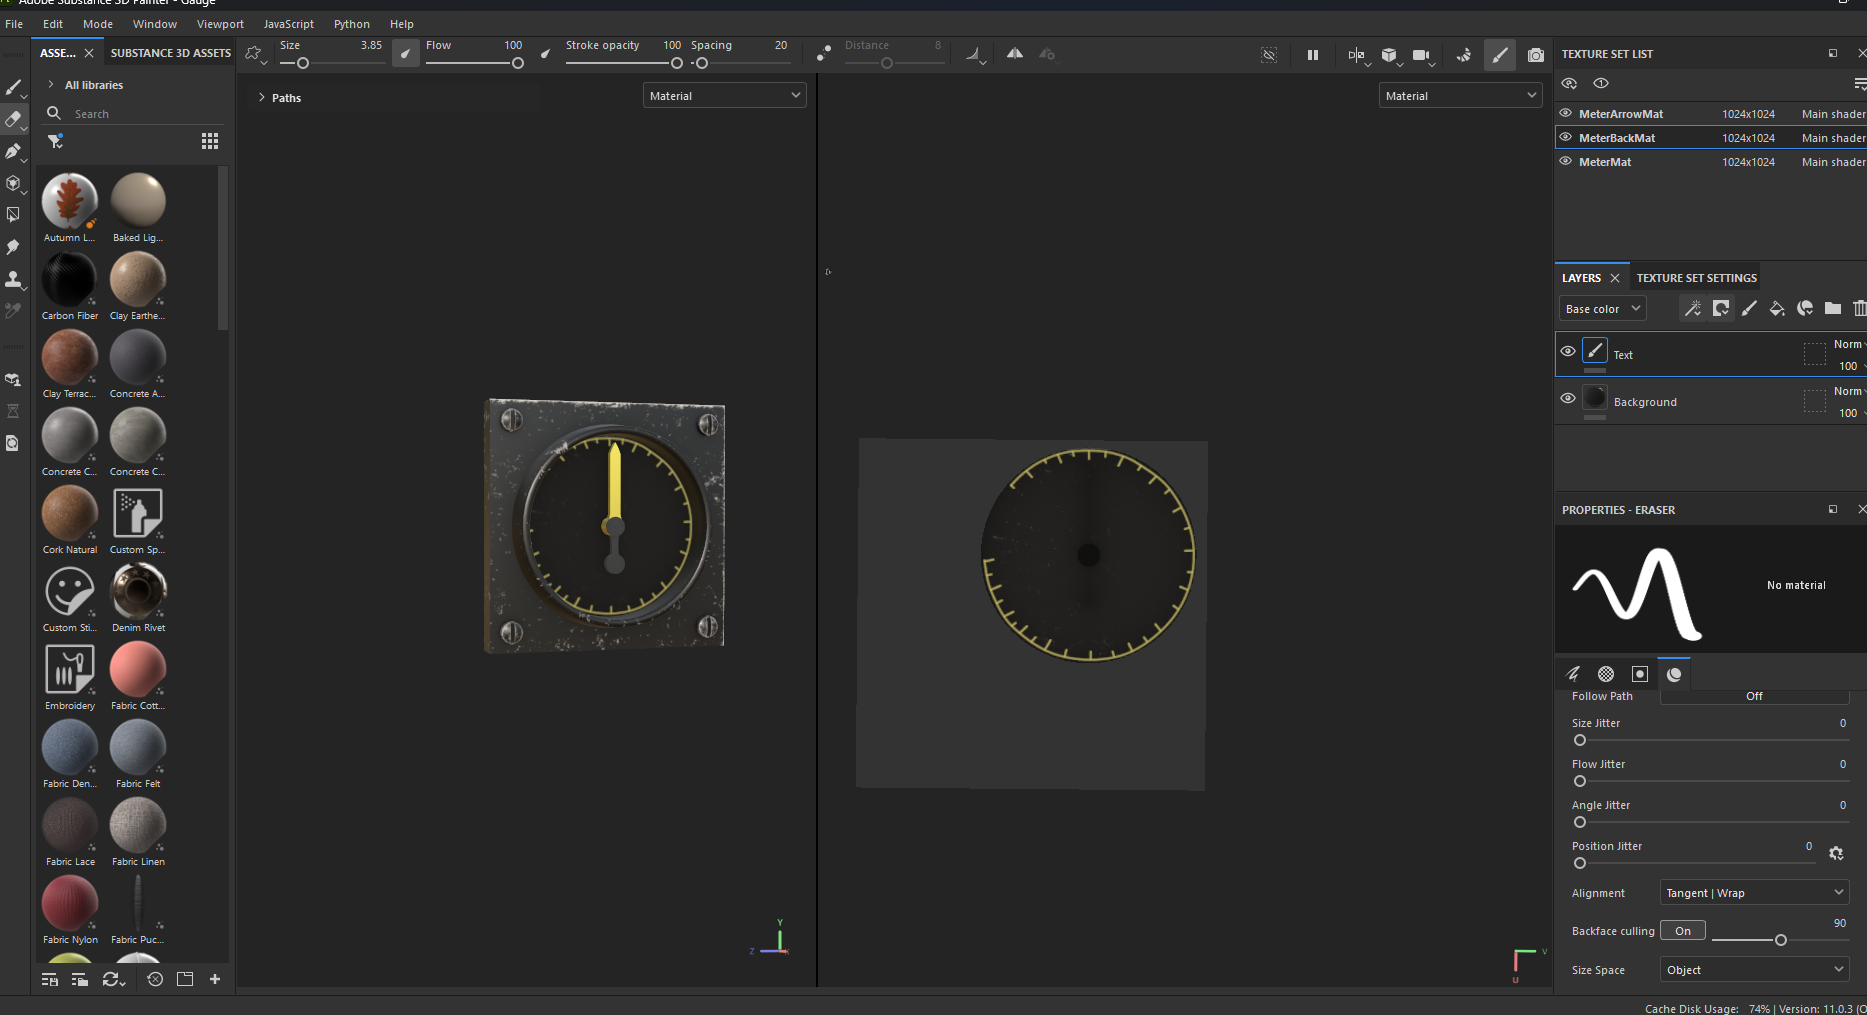Toggle Backface culling On button
The width and height of the screenshot is (1867, 1015).
pos(1683,931)
